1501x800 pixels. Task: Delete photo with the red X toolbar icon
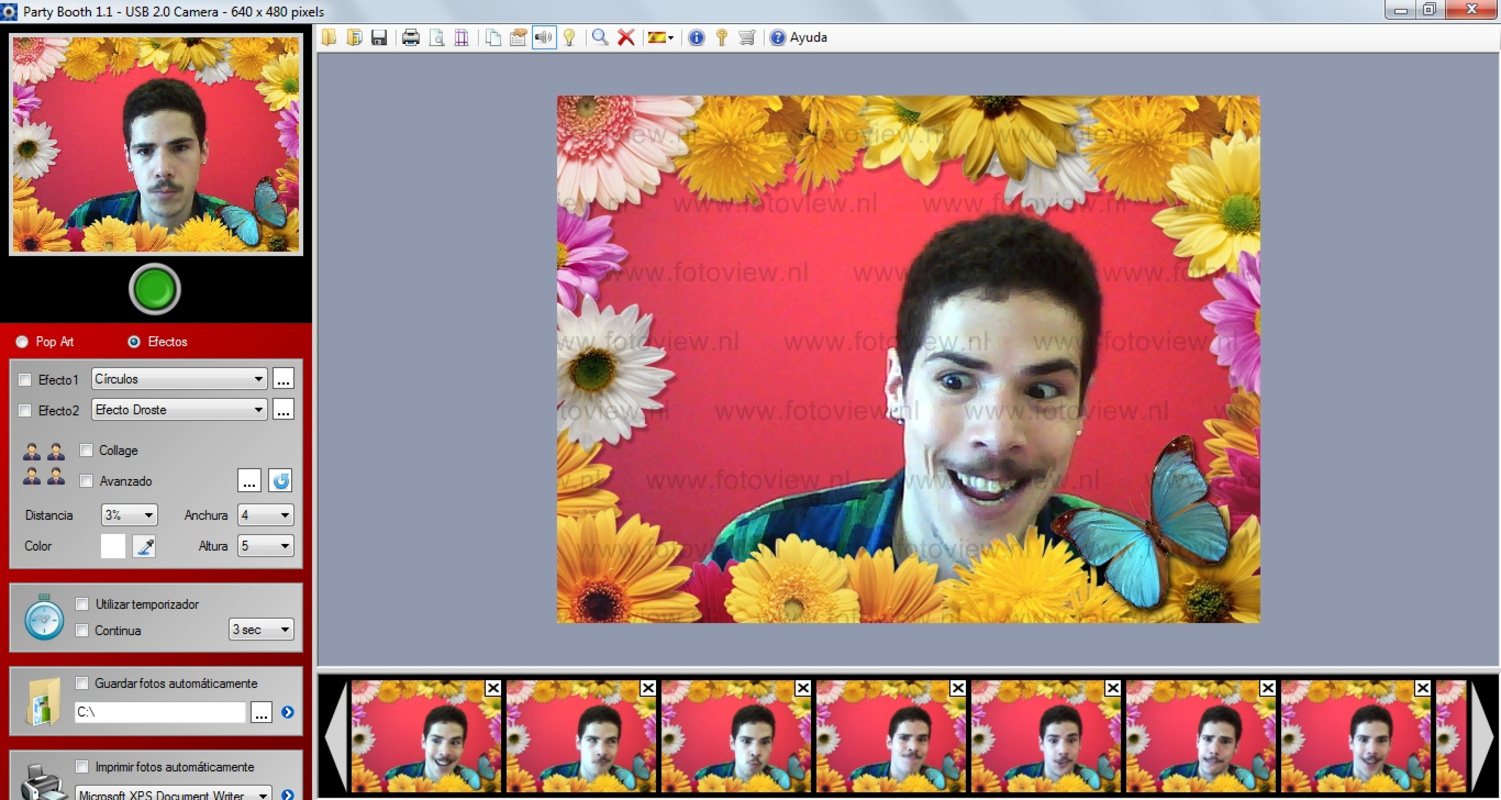point(626,38)
